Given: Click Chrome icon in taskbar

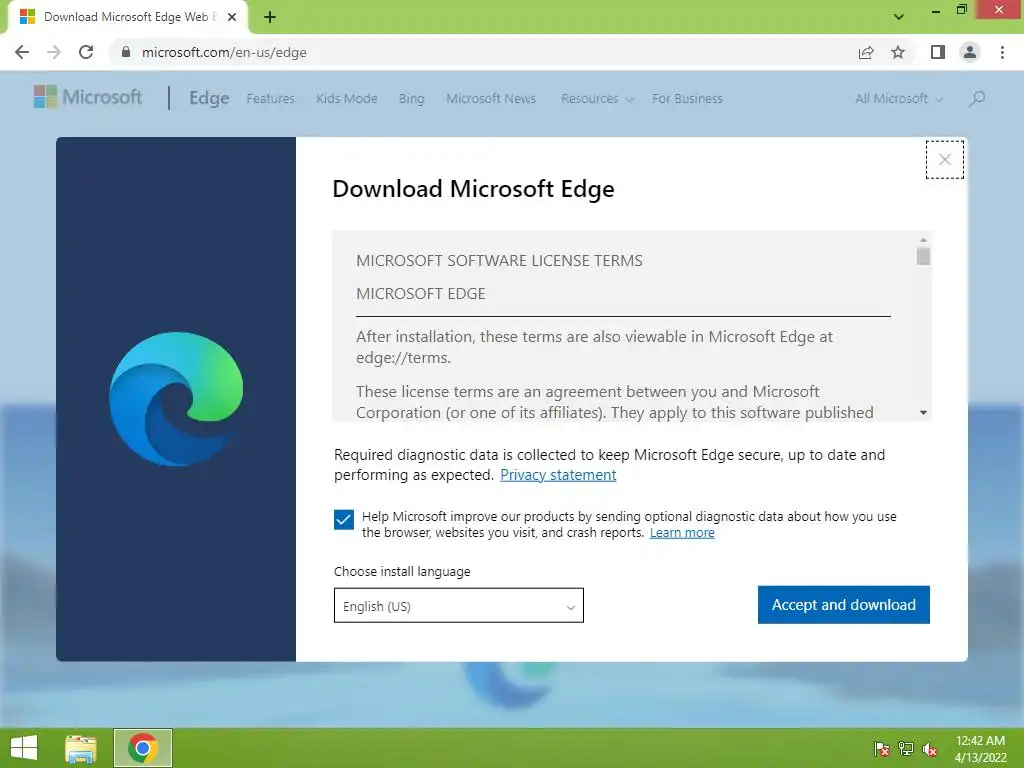Looking at the screenshot, I should click(x=142, y=748).
